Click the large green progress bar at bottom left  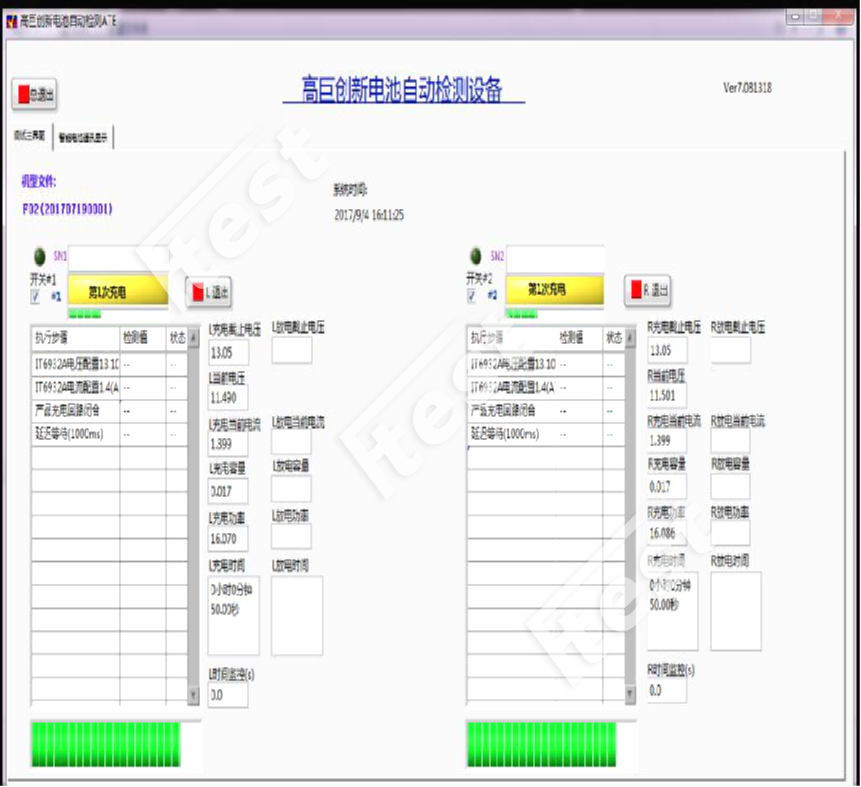pyautogui.click(x=105, y=744)
